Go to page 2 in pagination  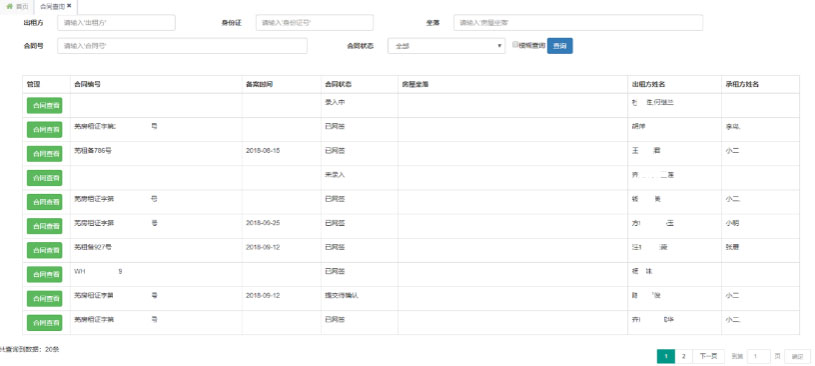(683, 356)
